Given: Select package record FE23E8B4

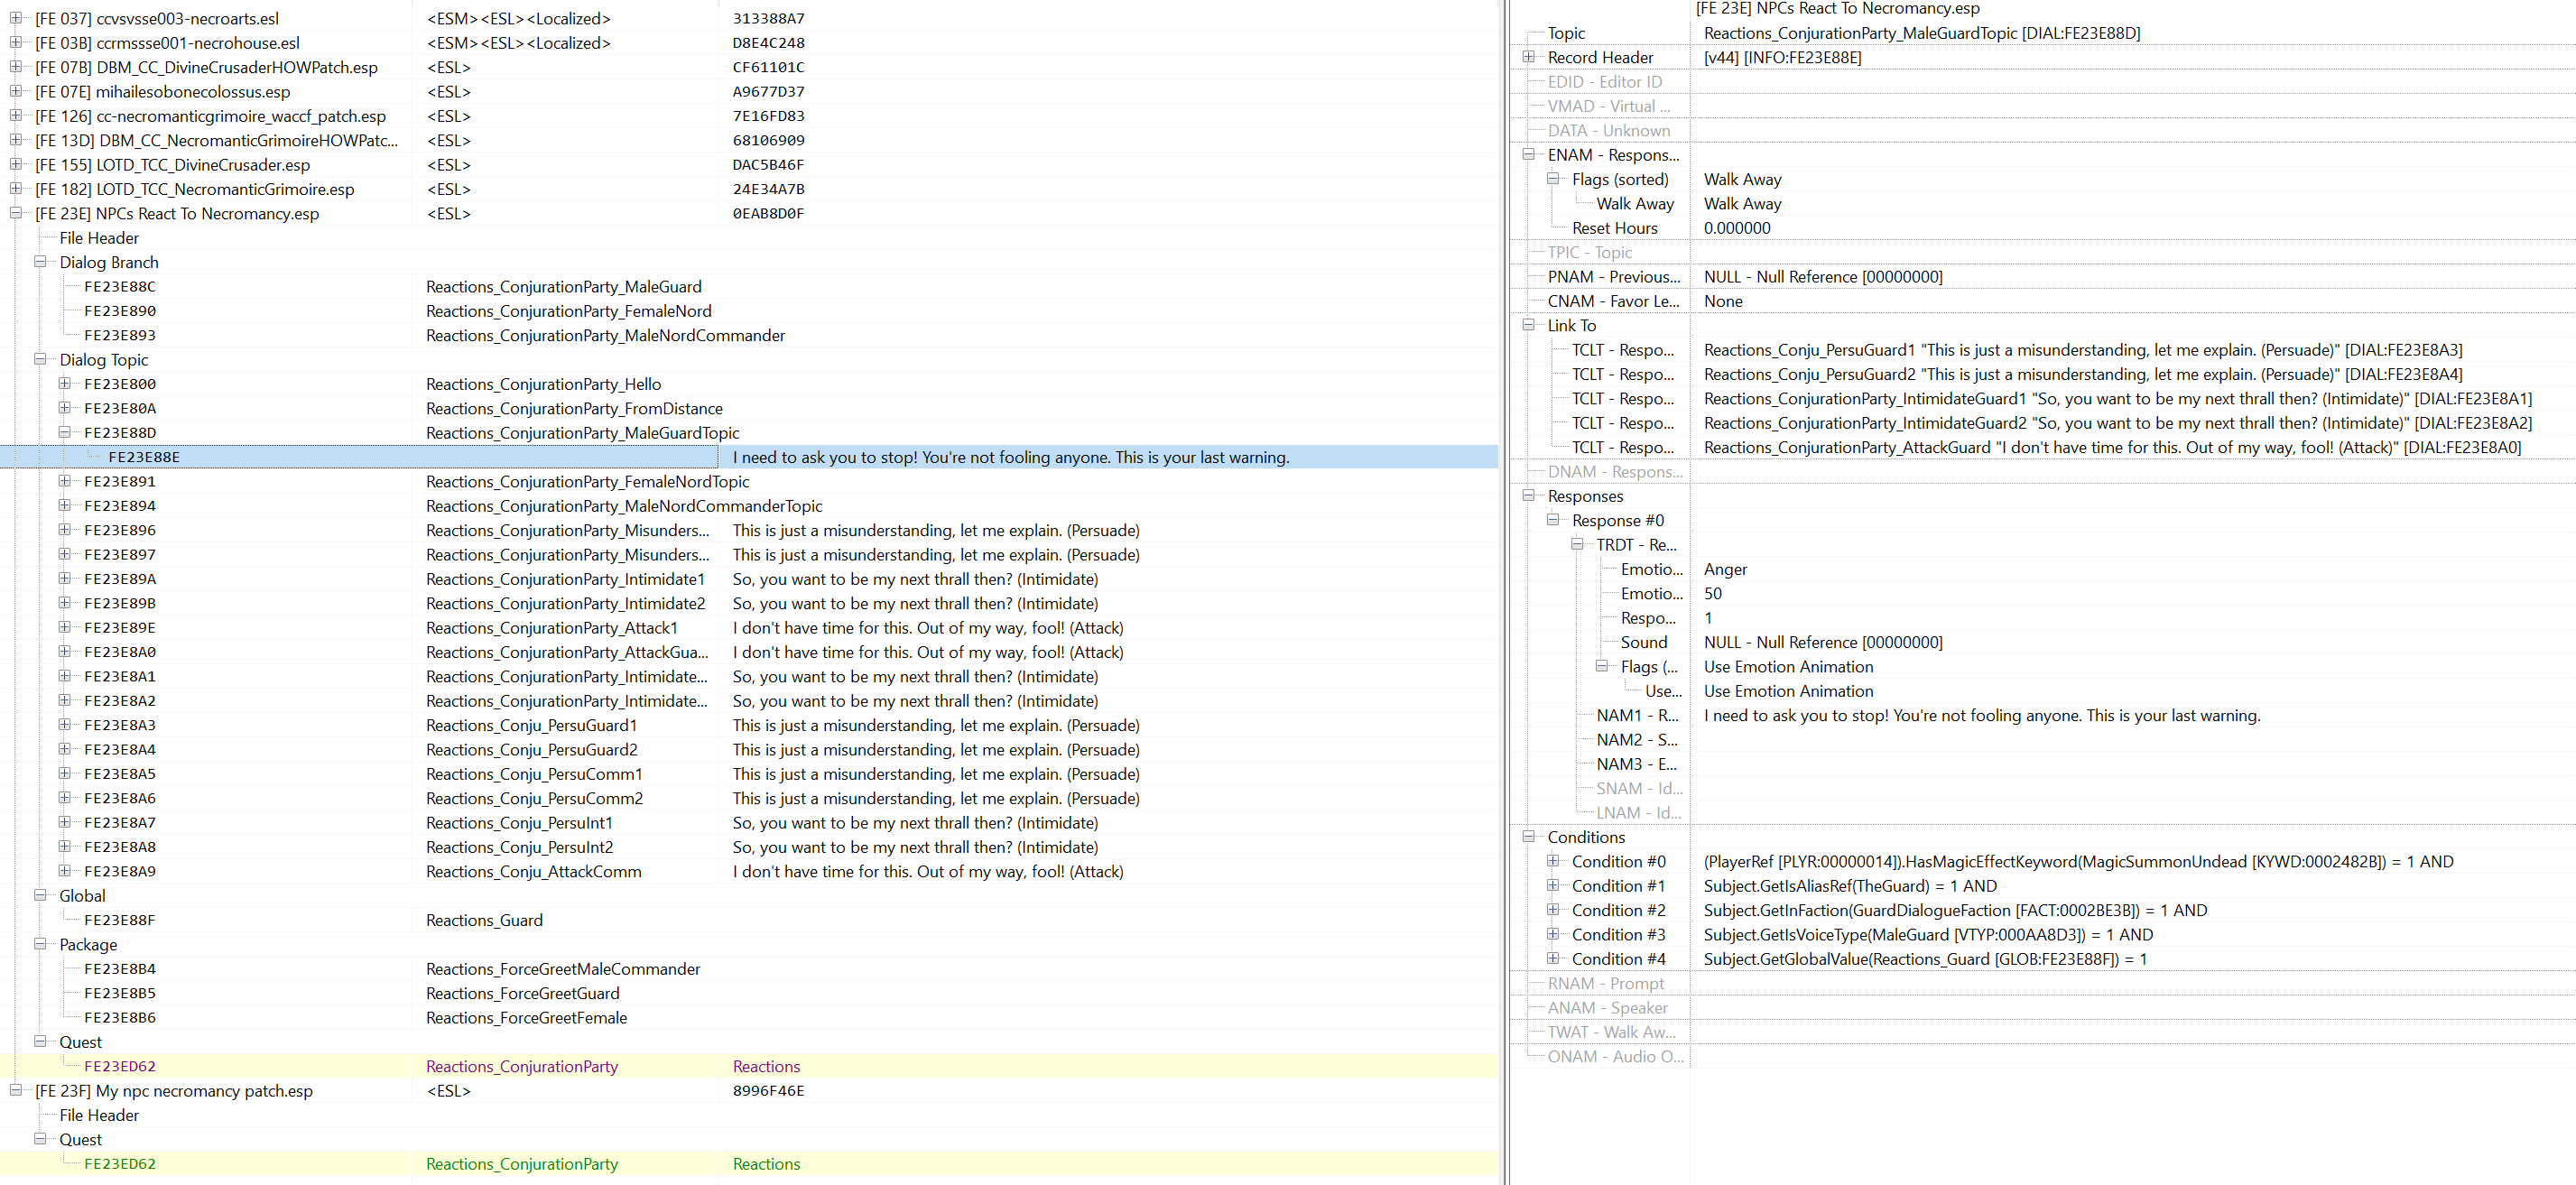Looking at the screenshot, I should [120, 969].
